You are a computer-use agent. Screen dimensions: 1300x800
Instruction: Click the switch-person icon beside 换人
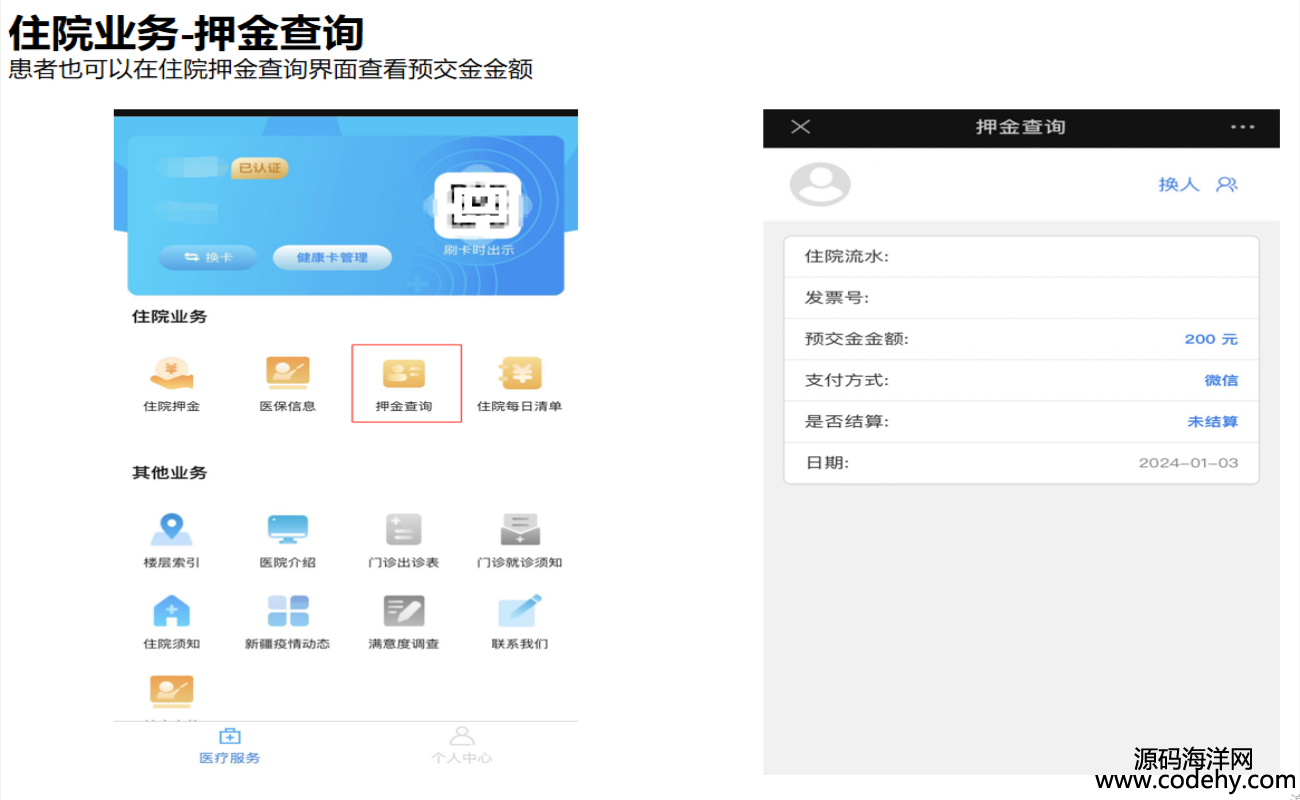click(1227, 184)
